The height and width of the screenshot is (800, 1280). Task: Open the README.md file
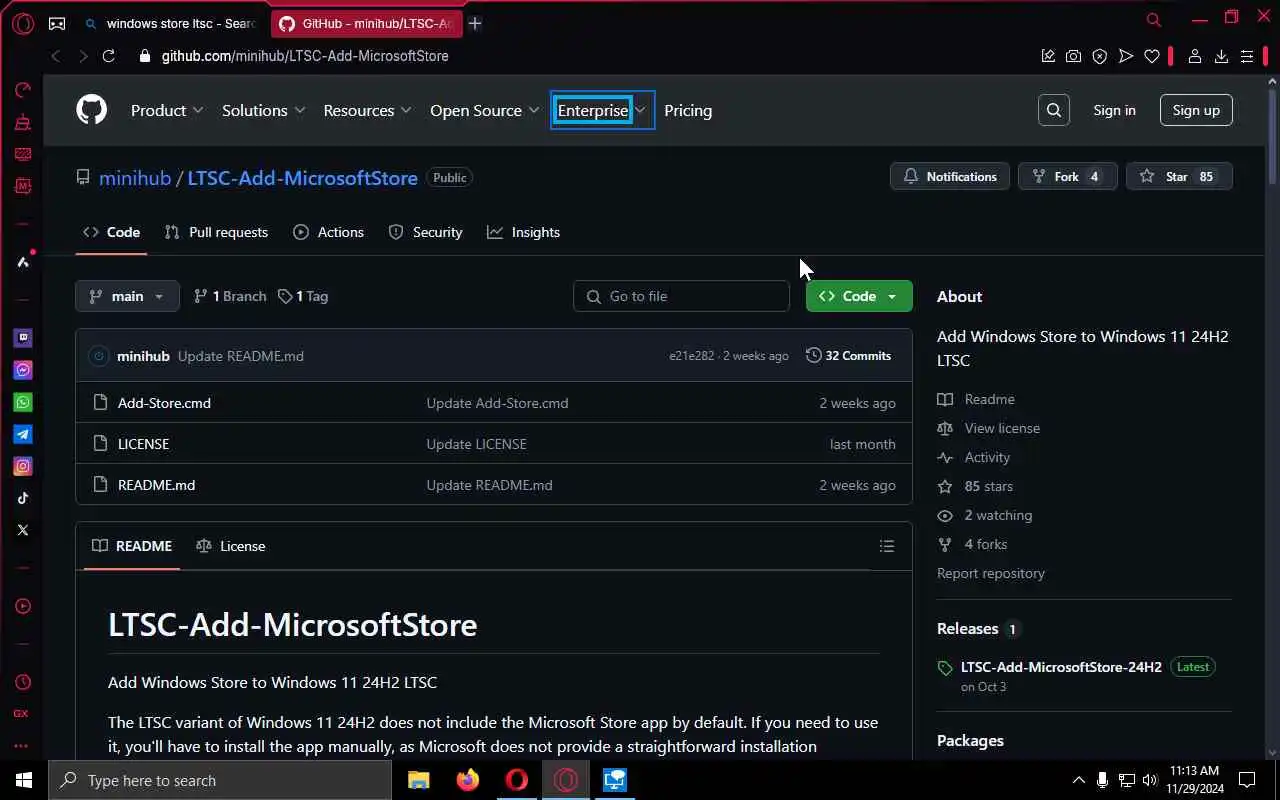point(156,485)
